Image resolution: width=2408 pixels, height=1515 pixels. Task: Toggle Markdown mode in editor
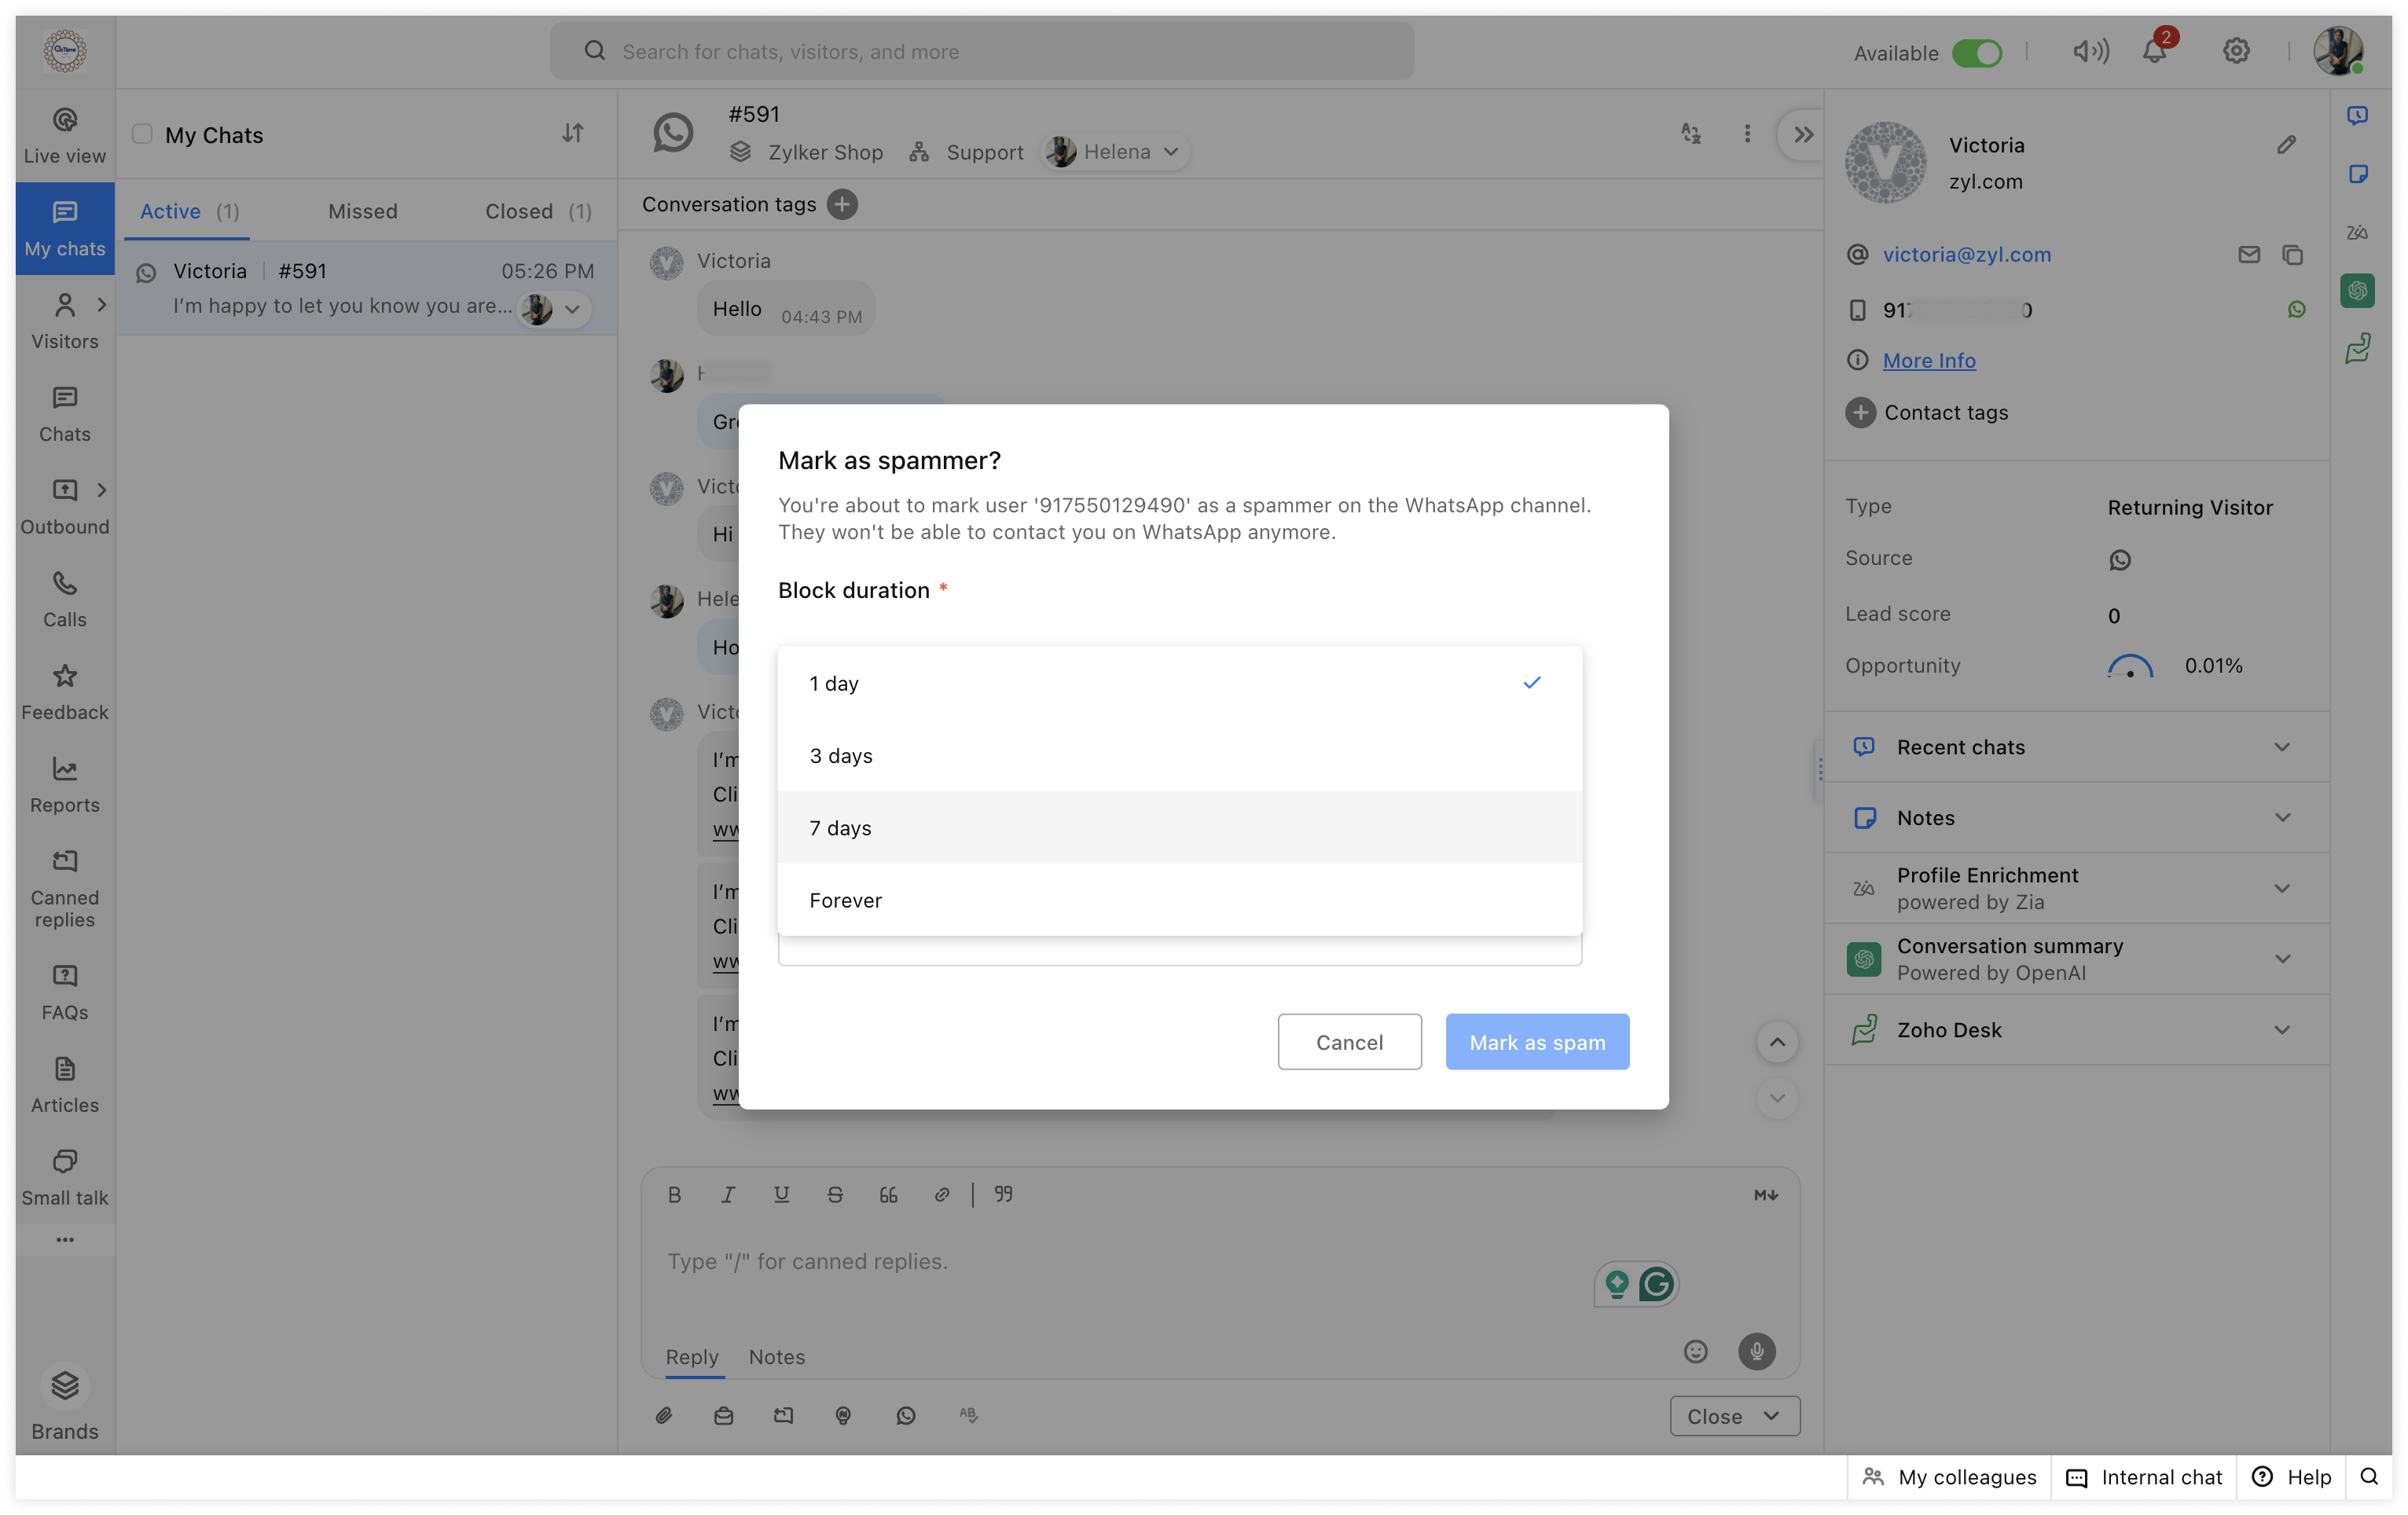pos(1765,1194)
